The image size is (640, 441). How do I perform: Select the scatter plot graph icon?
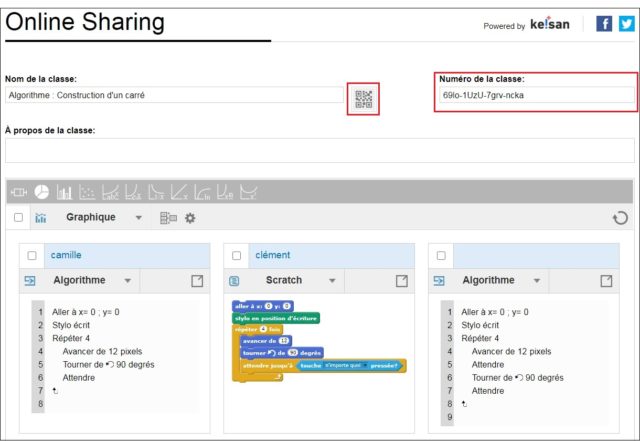87,192
